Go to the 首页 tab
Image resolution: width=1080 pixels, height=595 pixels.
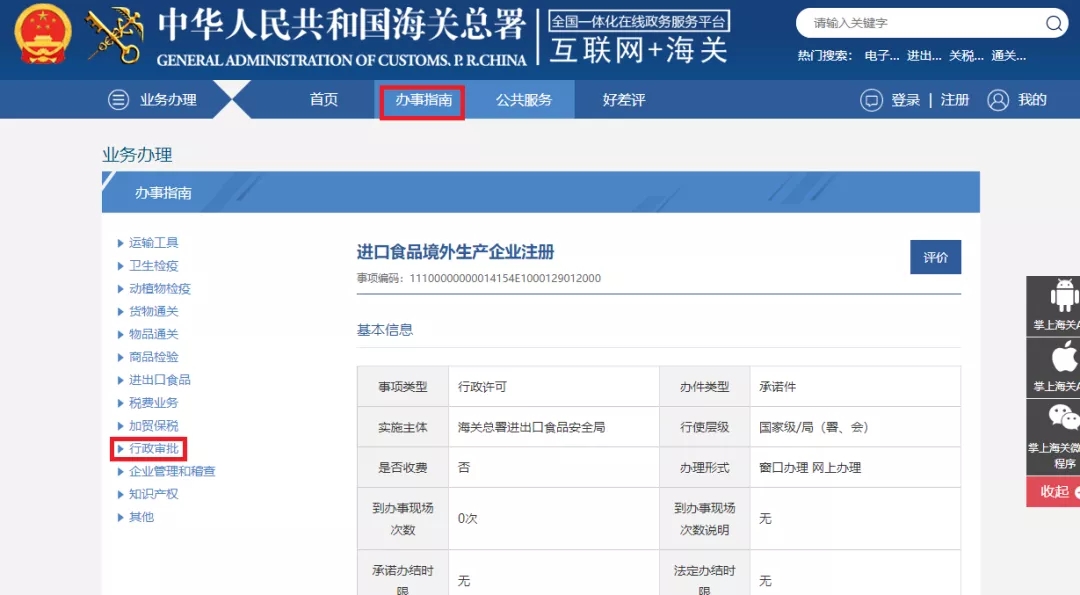pyautogui.click(x=324, y=100)
